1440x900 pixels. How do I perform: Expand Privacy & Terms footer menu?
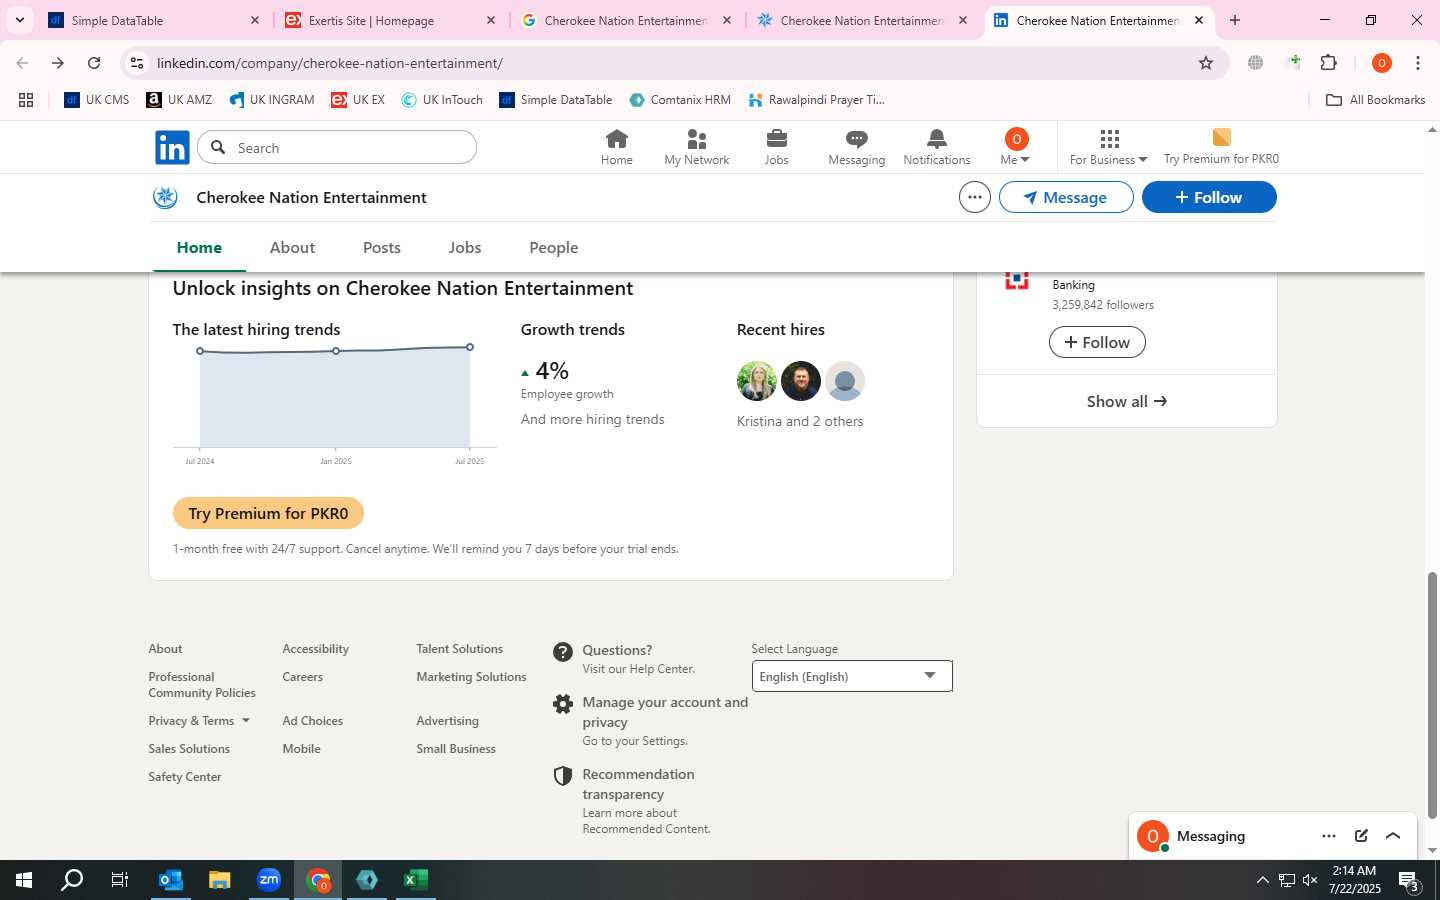(x=199, y=721)
